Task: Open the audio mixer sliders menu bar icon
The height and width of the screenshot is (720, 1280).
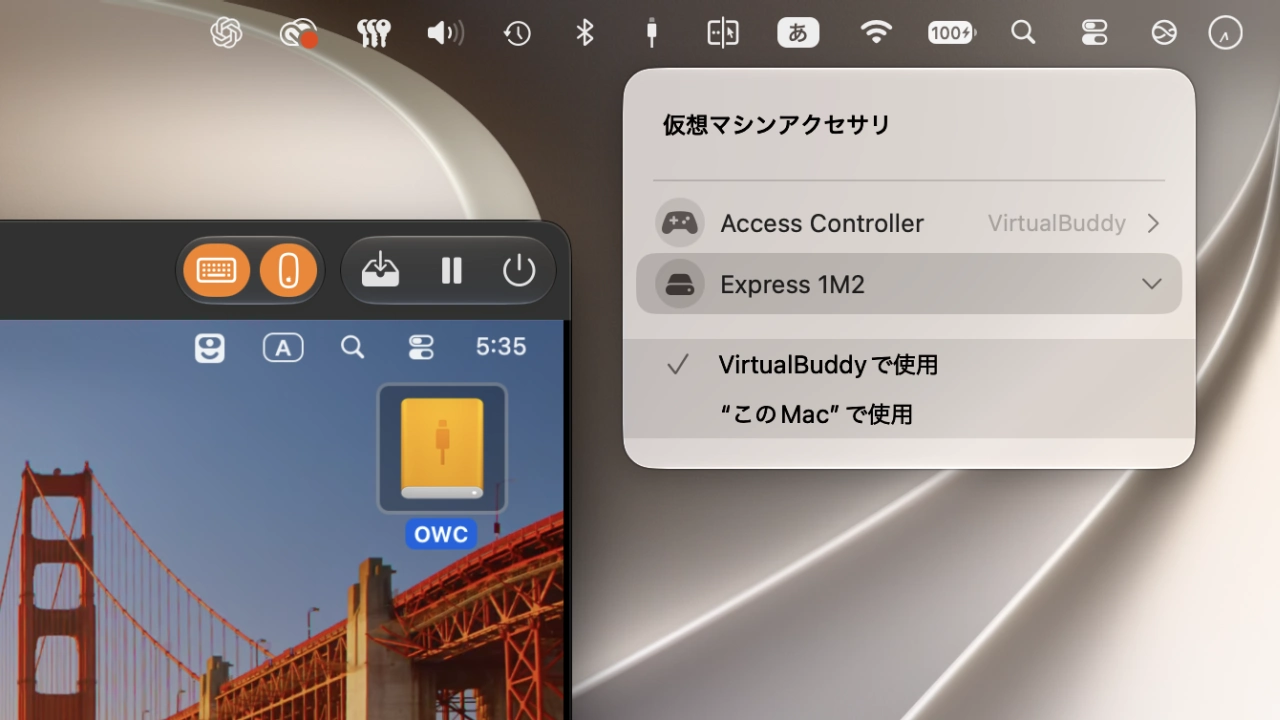Action: pos(373,33)
